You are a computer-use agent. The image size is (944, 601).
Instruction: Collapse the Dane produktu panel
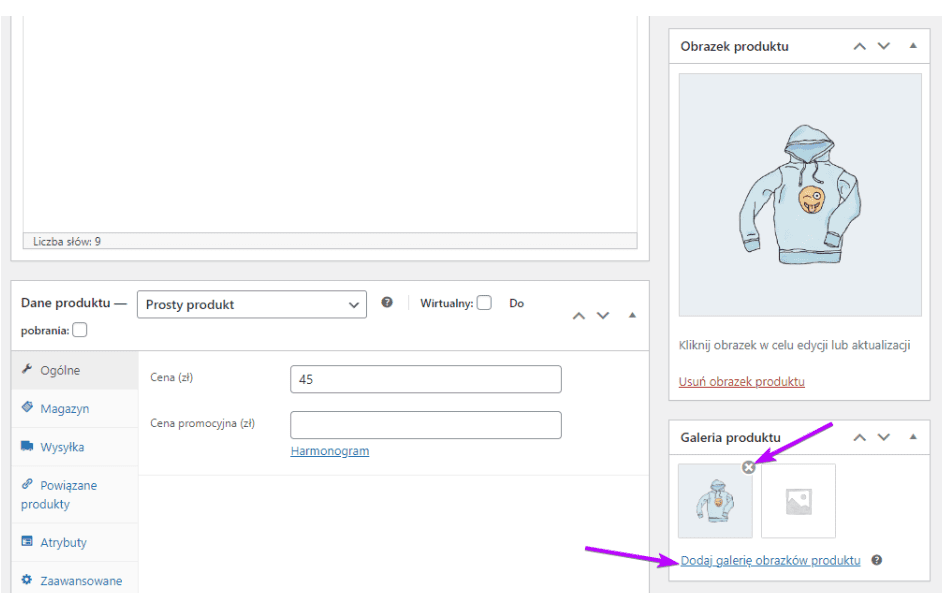[632, 315]
